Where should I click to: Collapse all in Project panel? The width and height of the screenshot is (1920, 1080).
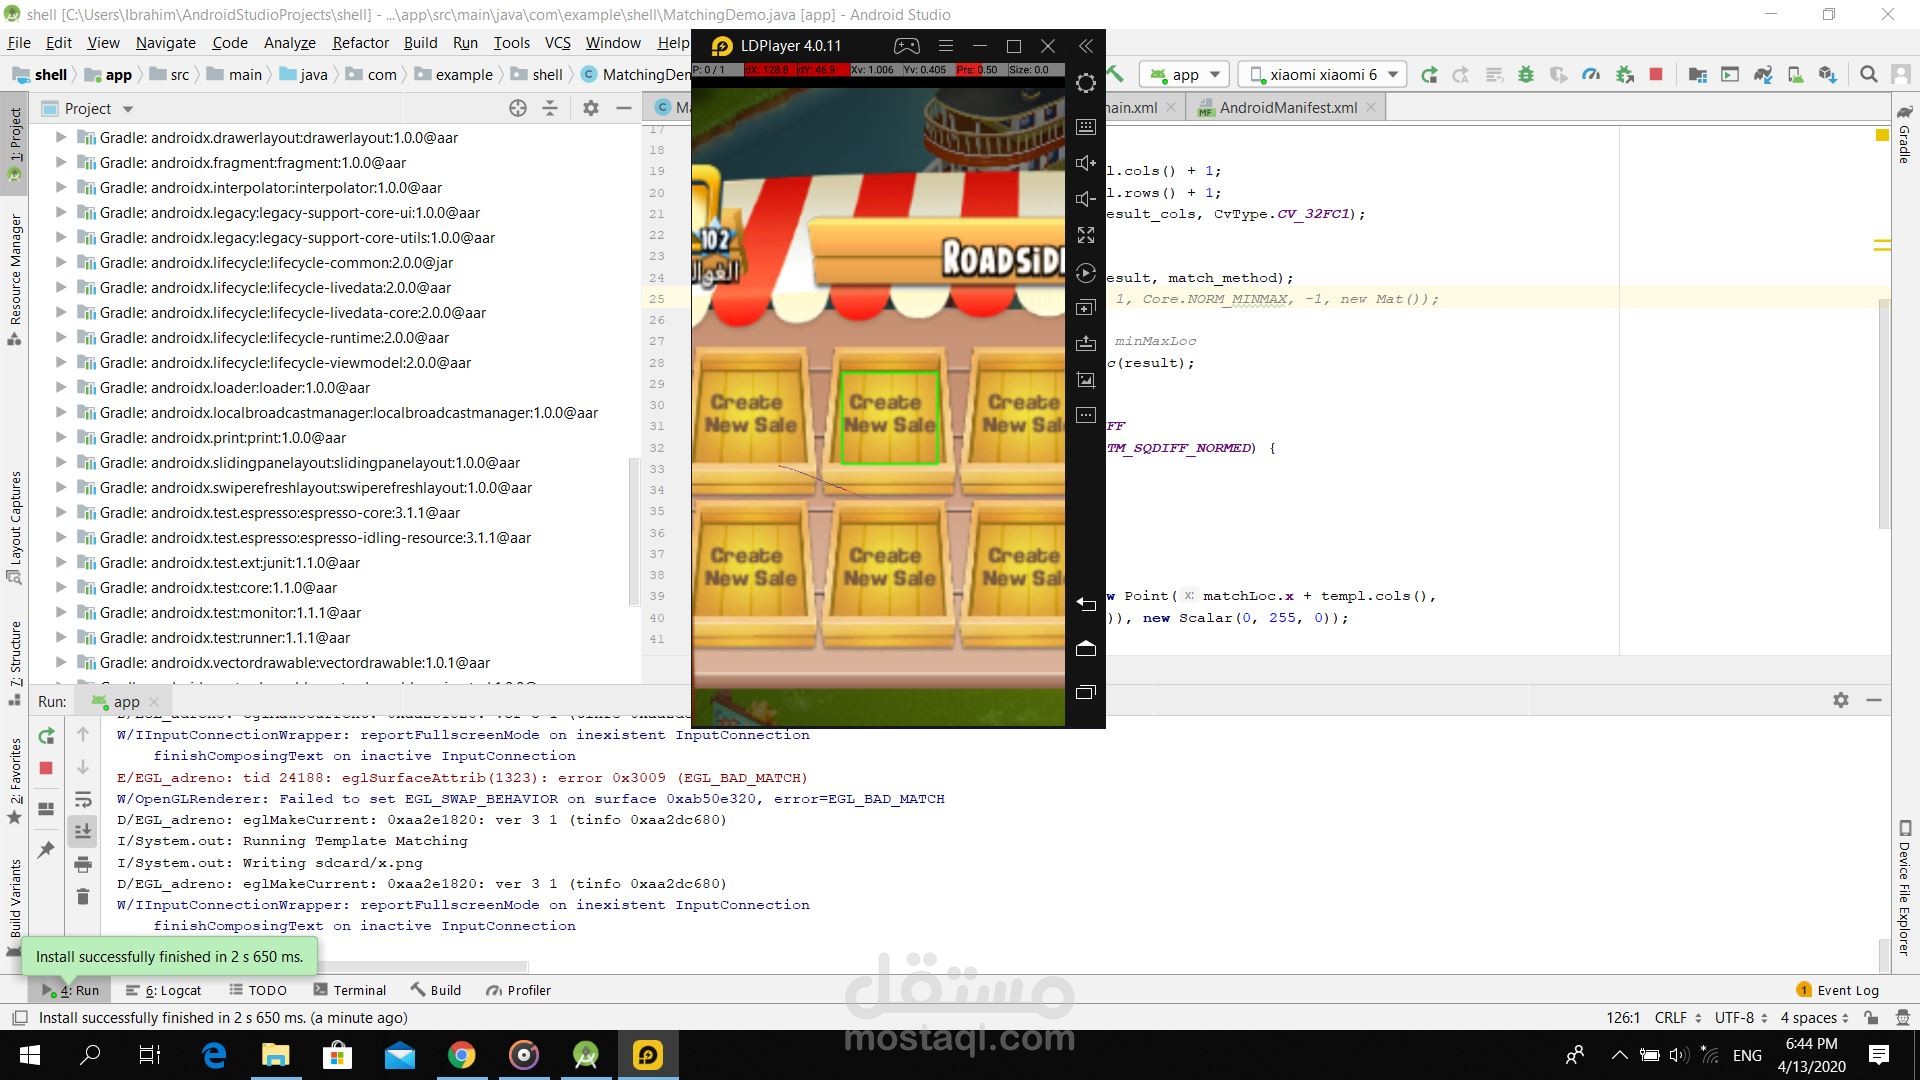pyautogui.click(x=550, y=108)
